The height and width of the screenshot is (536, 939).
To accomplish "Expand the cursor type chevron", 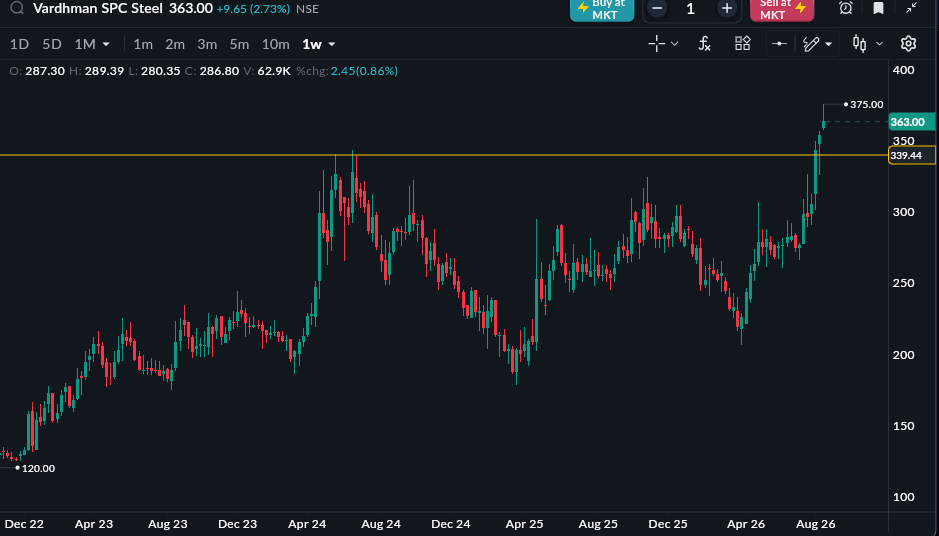I will click(x=675, y=44).
